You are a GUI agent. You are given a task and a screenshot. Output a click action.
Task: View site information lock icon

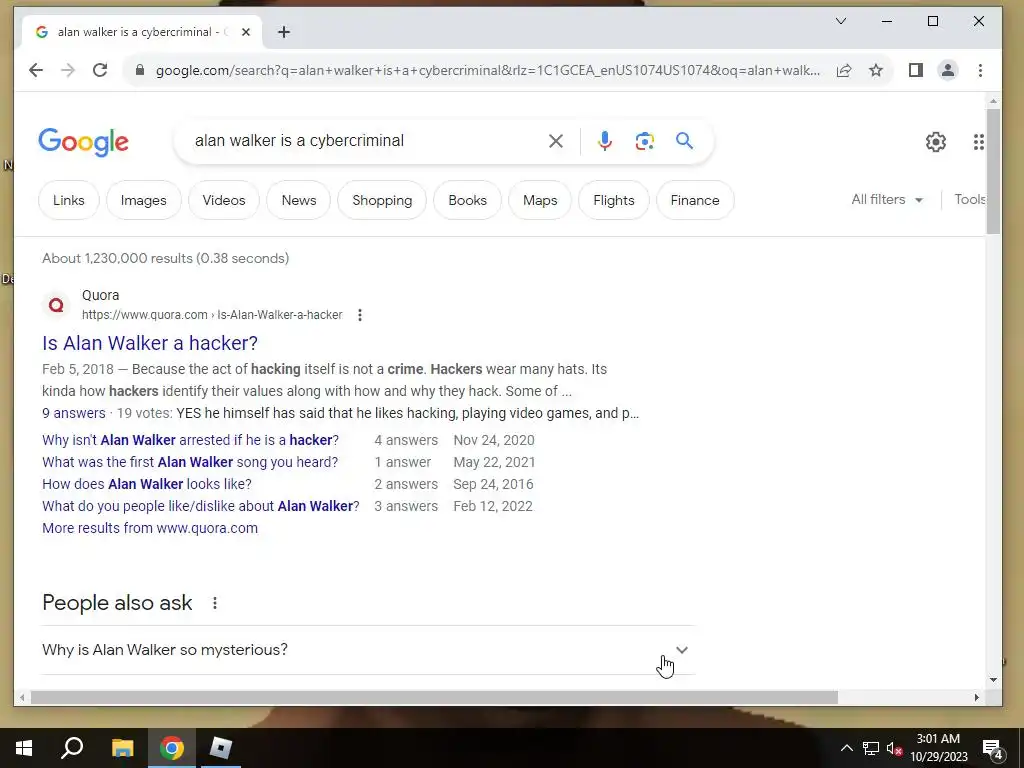click(x=140, y=71)
